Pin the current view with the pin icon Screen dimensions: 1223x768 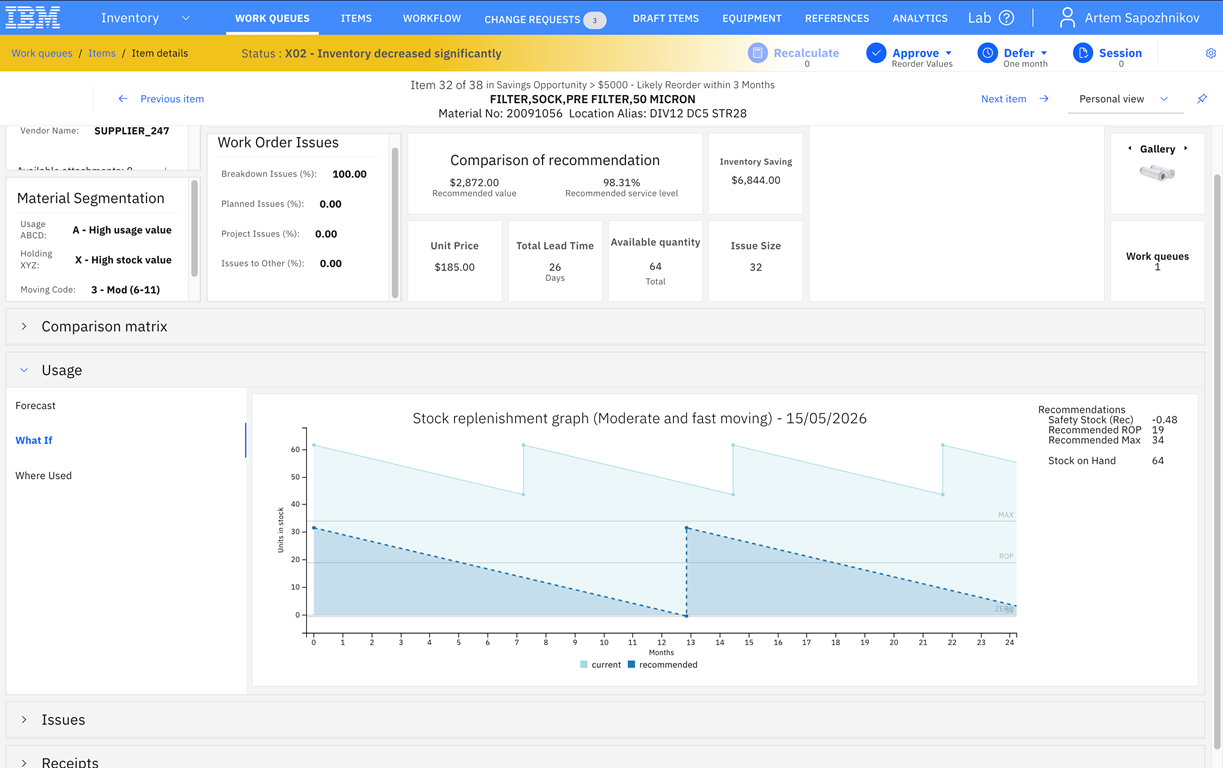(x=1202, y=99)
